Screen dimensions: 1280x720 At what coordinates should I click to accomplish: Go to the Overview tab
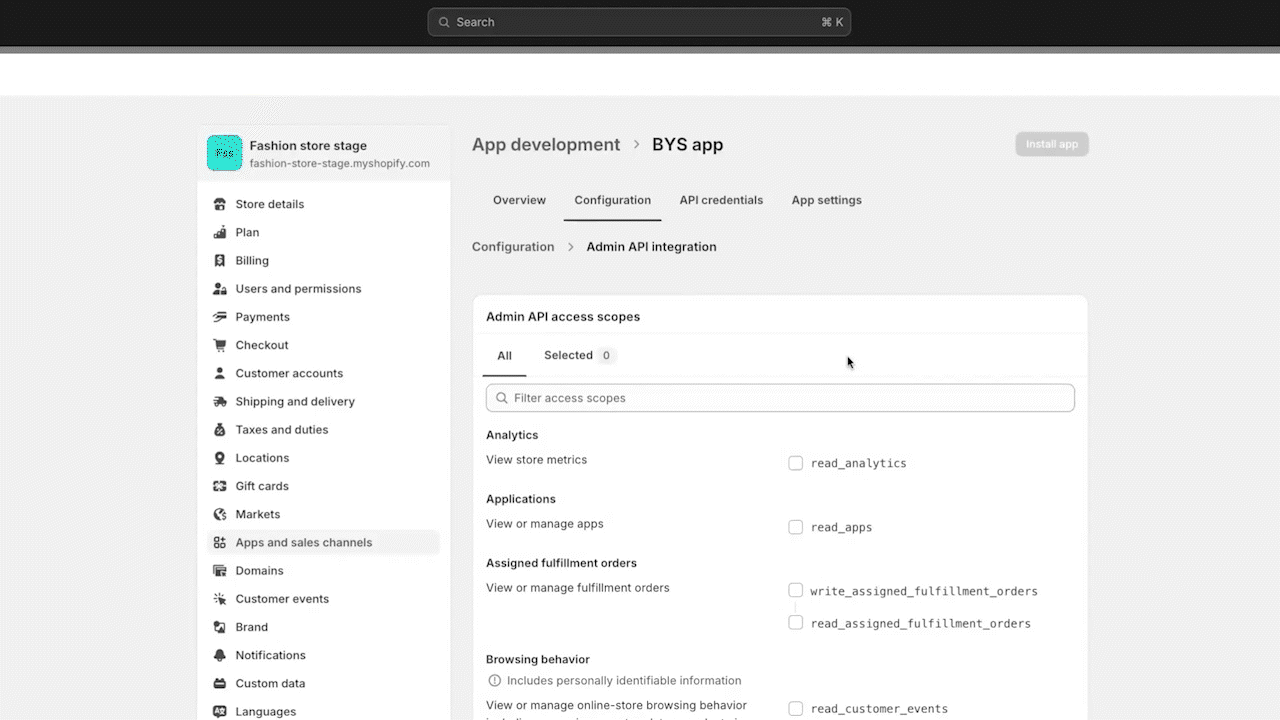pos(519,200)
